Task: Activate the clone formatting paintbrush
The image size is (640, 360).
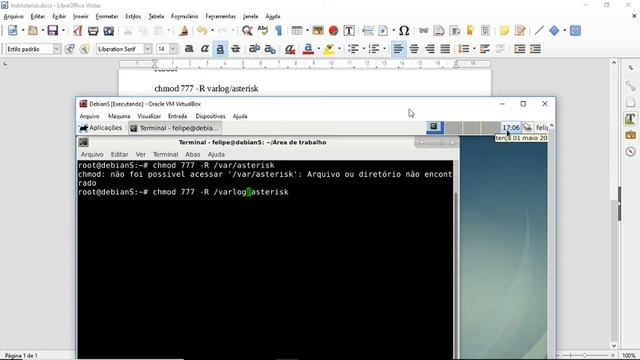Action: 184,31
